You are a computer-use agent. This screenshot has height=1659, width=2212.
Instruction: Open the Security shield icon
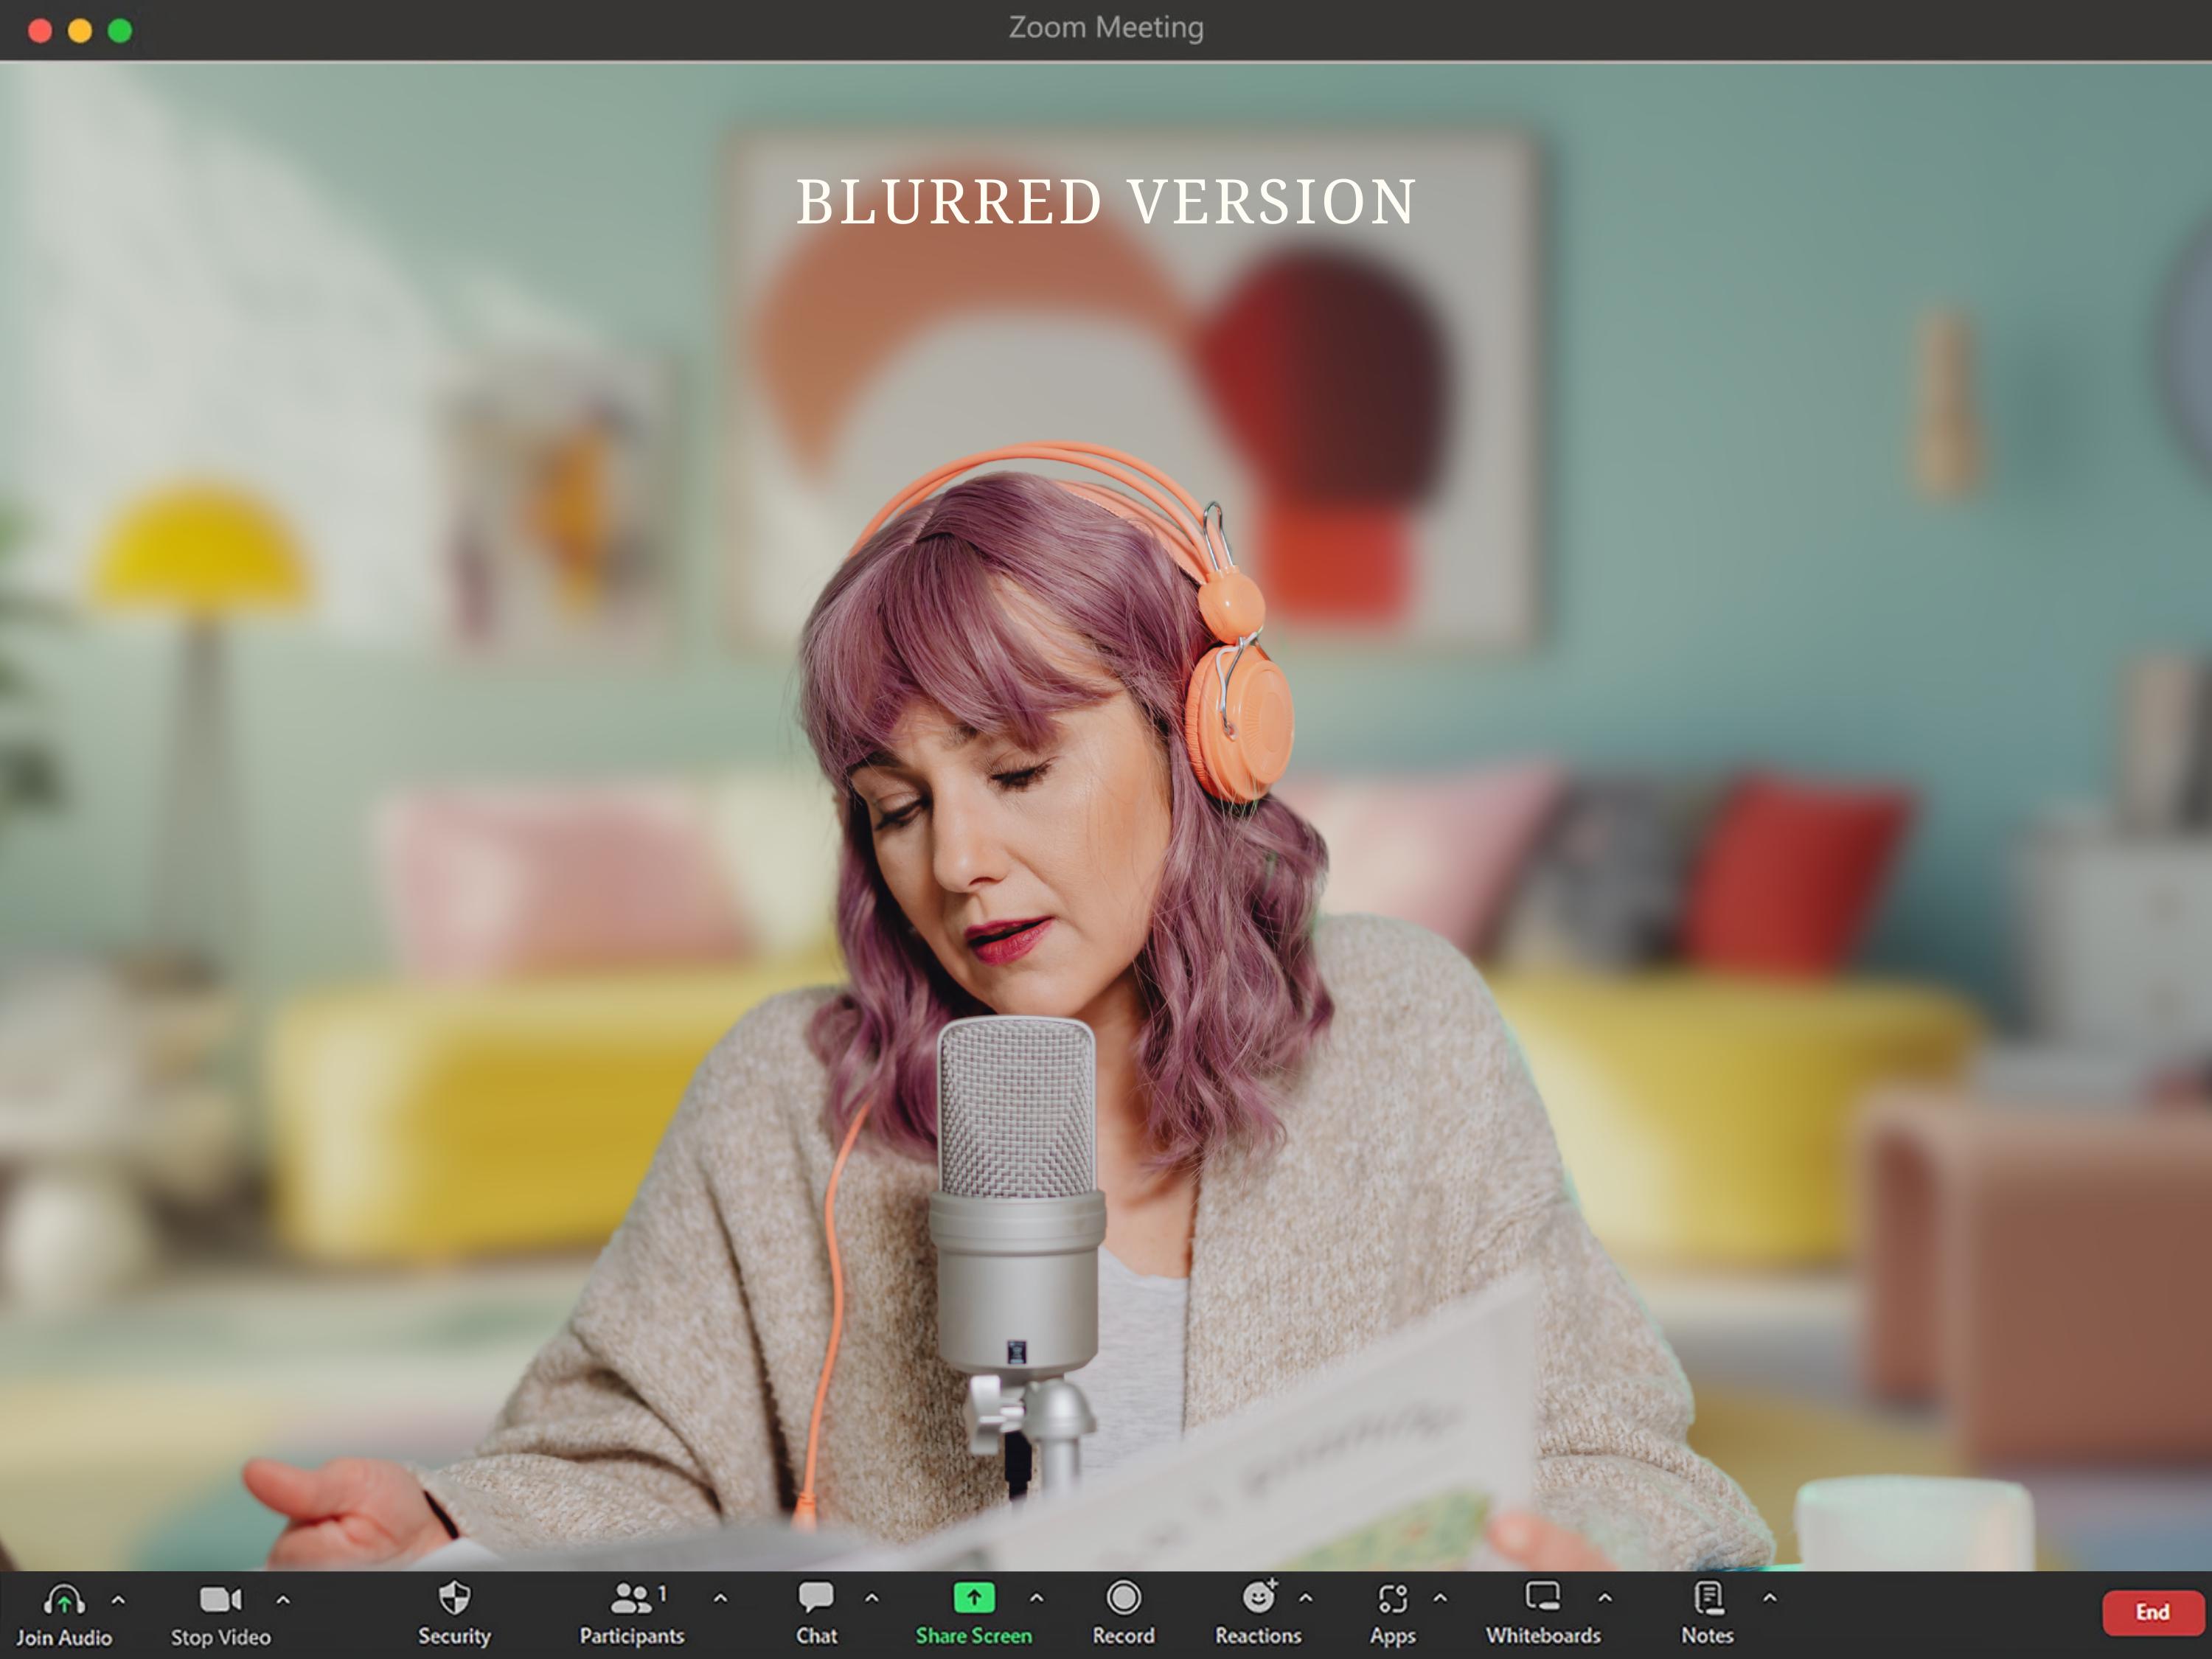(454, 1598)
